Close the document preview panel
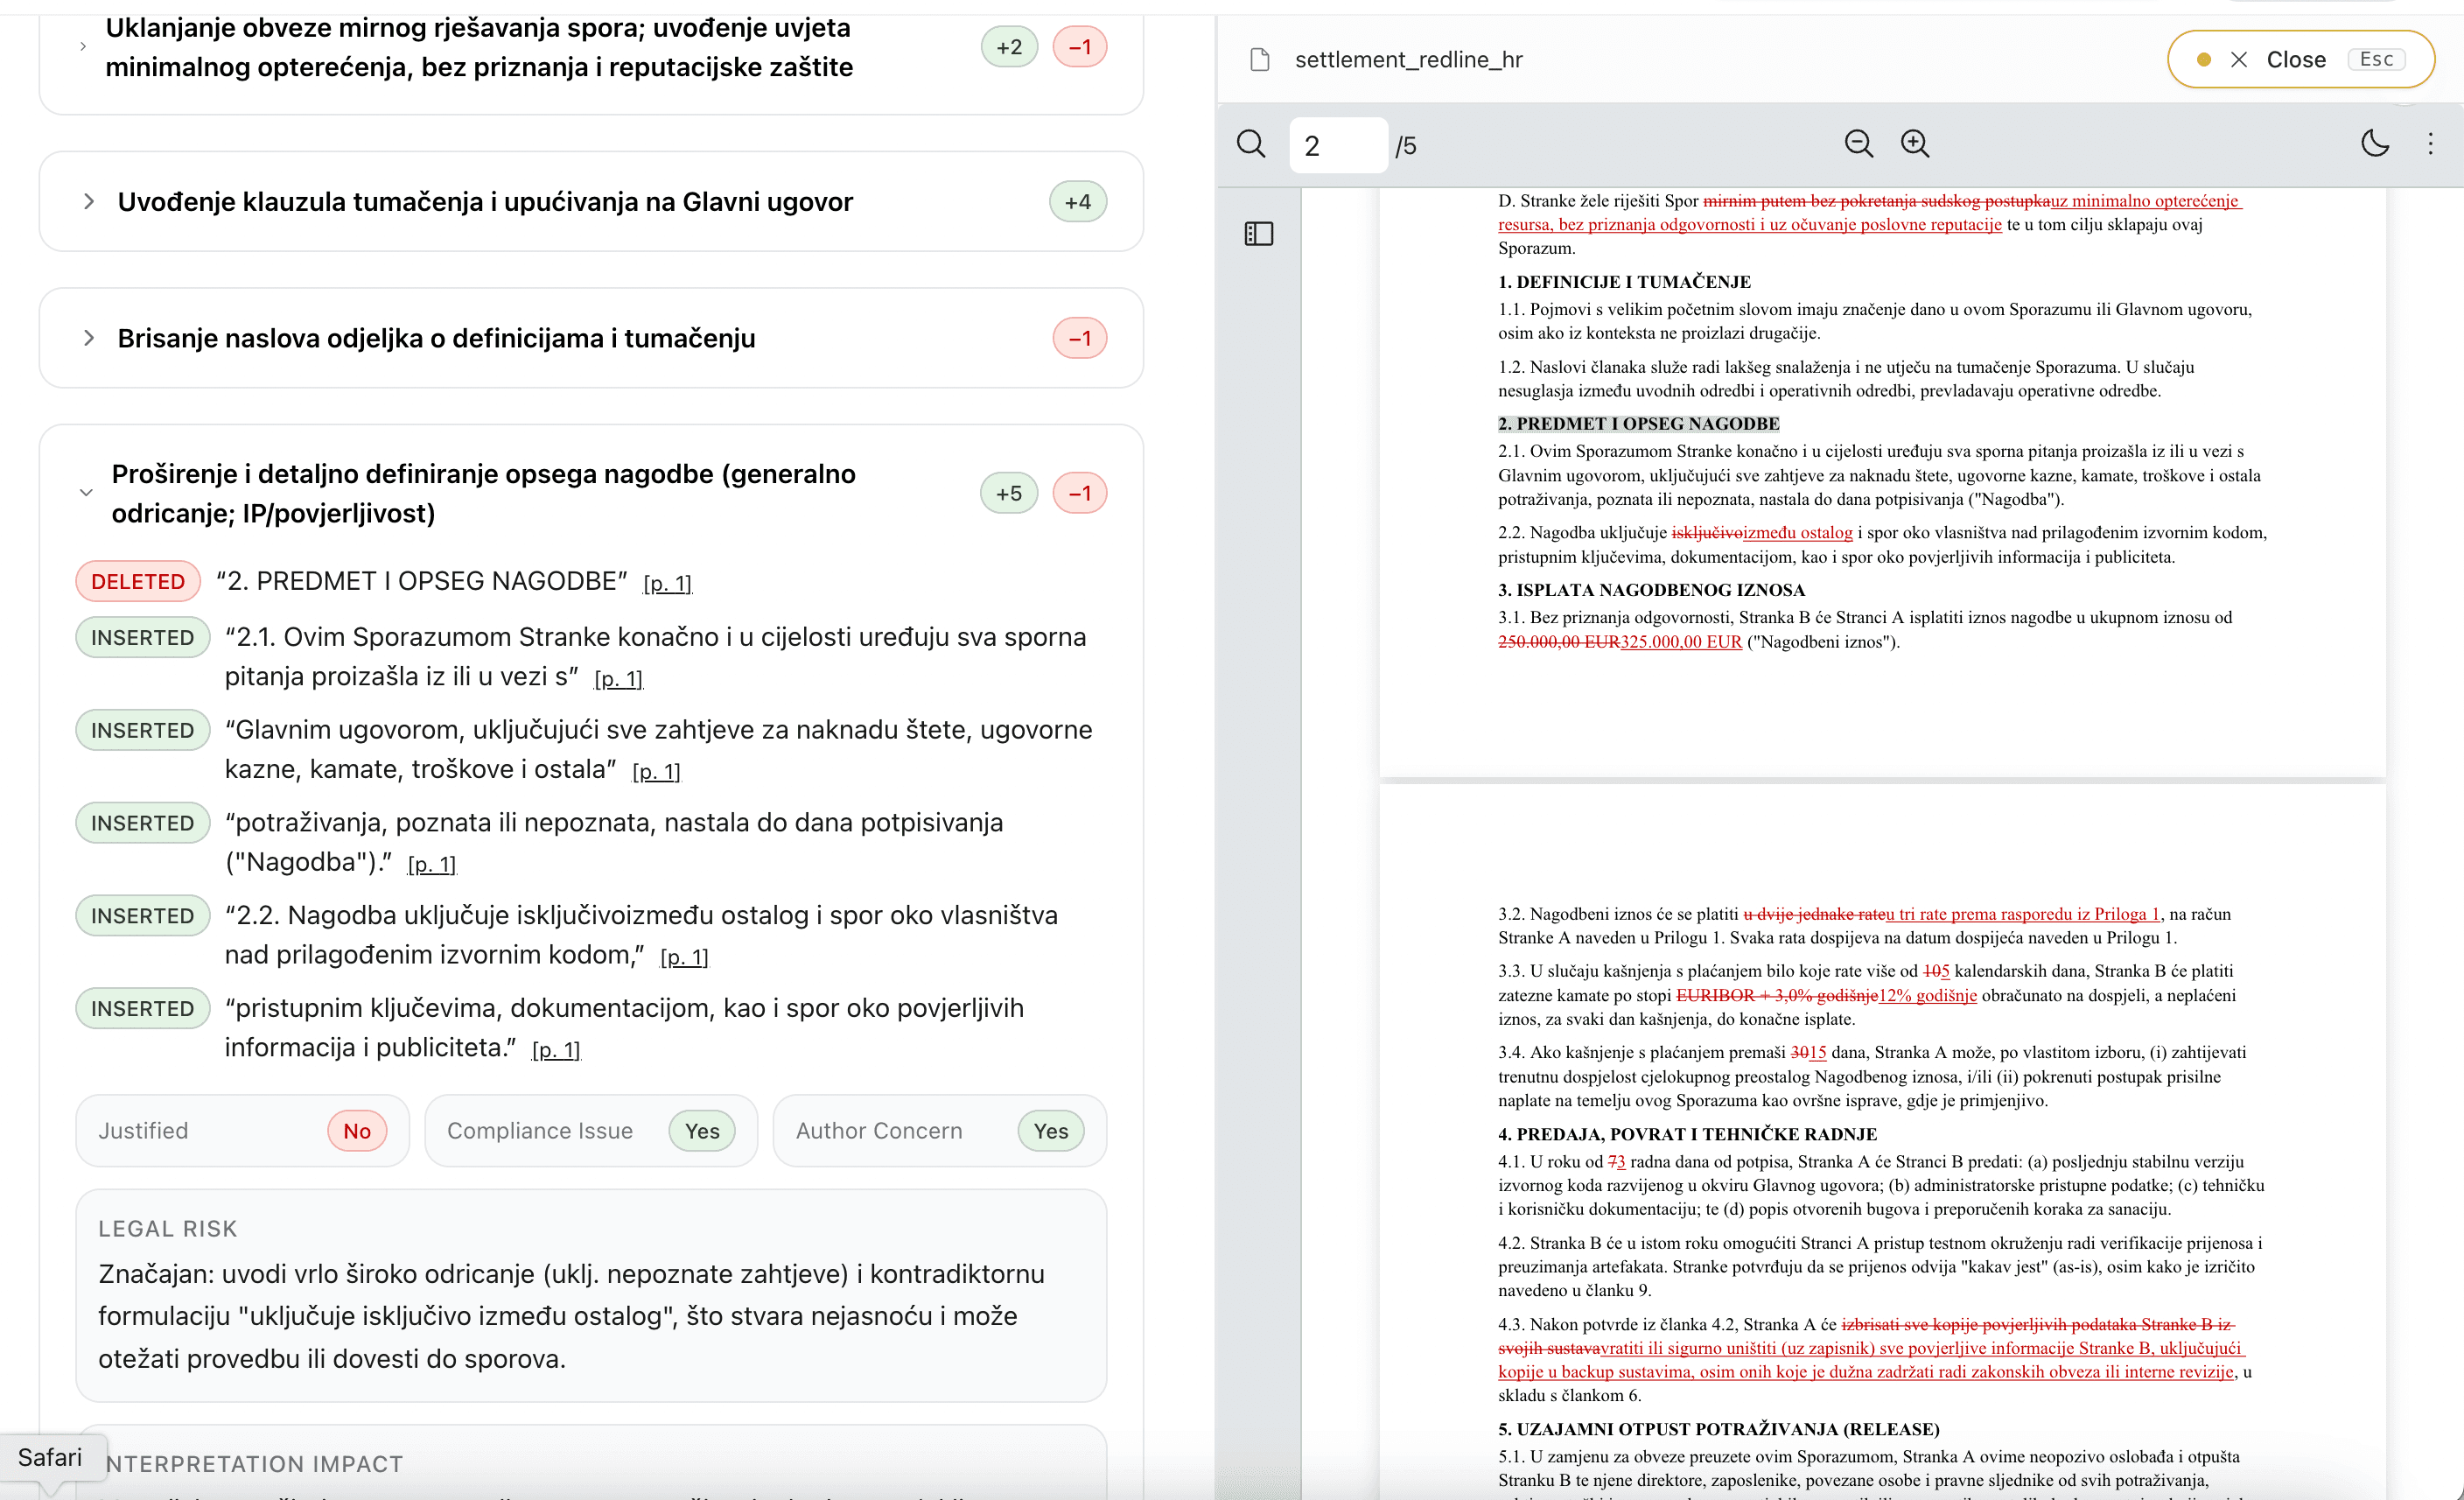 [x=2300, y=60]
